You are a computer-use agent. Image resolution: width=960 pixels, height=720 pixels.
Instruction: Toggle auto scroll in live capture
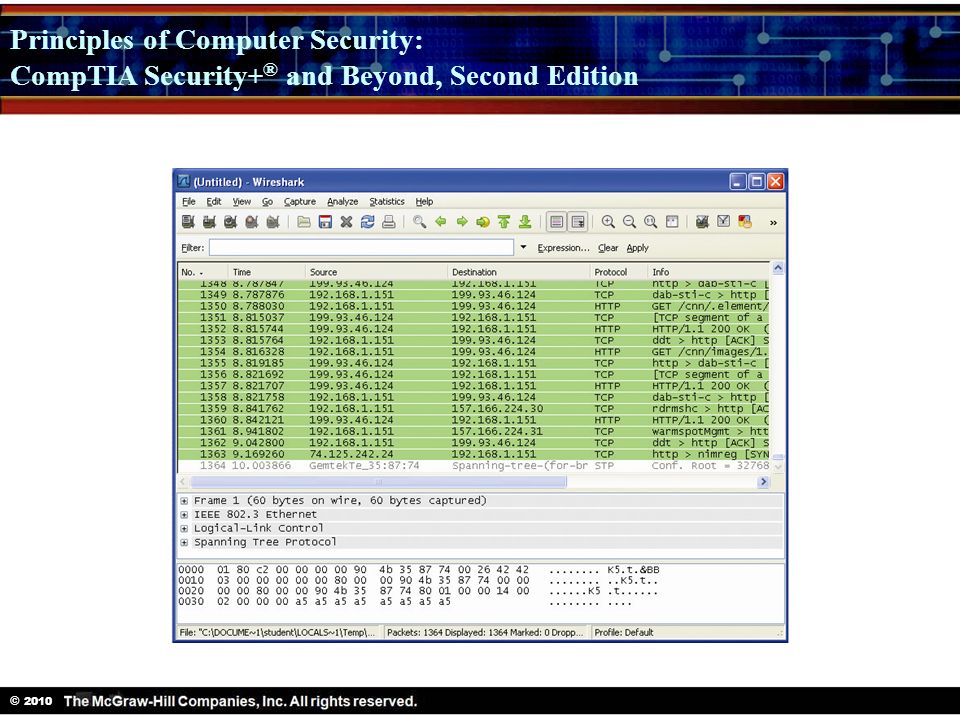[x=577, y=222]
